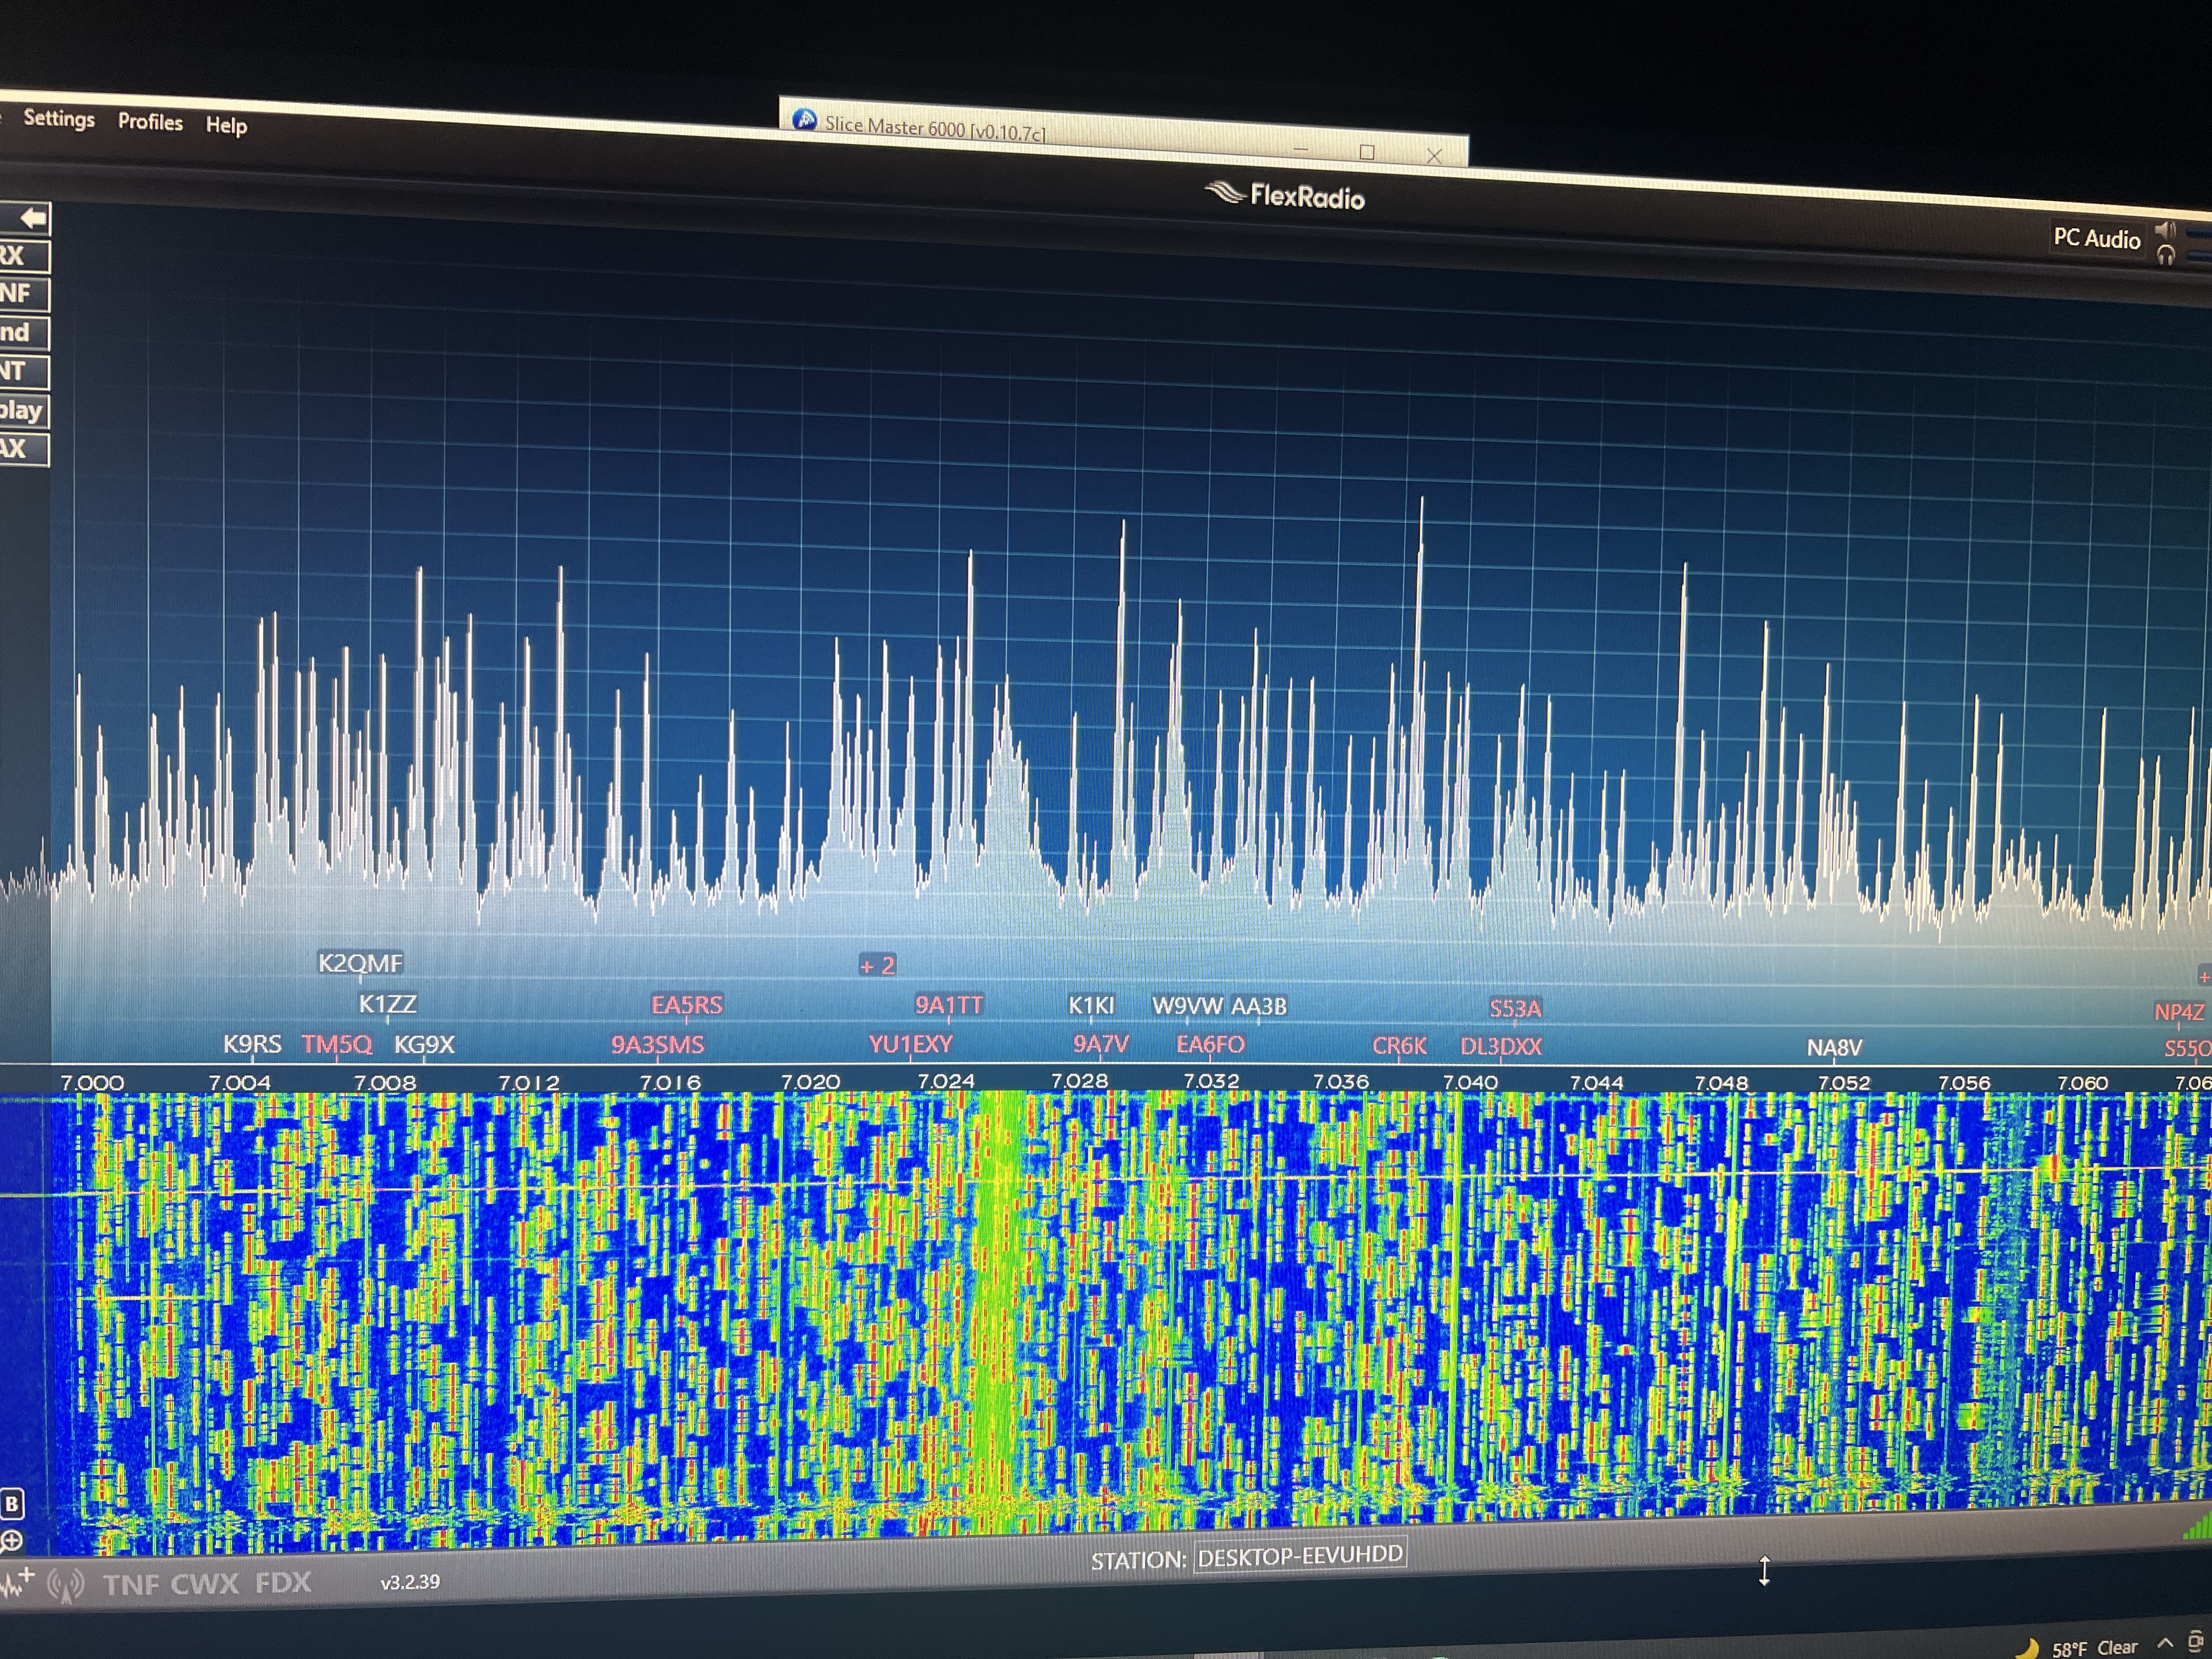Click the headphones icon below the speaker

[2166, 256]
